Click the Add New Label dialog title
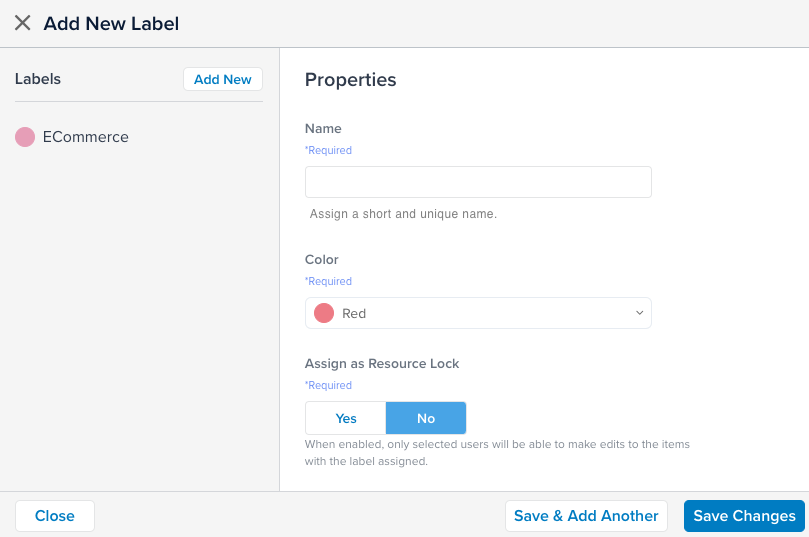Viewport: 809px width, 537px height. point(111,23)
